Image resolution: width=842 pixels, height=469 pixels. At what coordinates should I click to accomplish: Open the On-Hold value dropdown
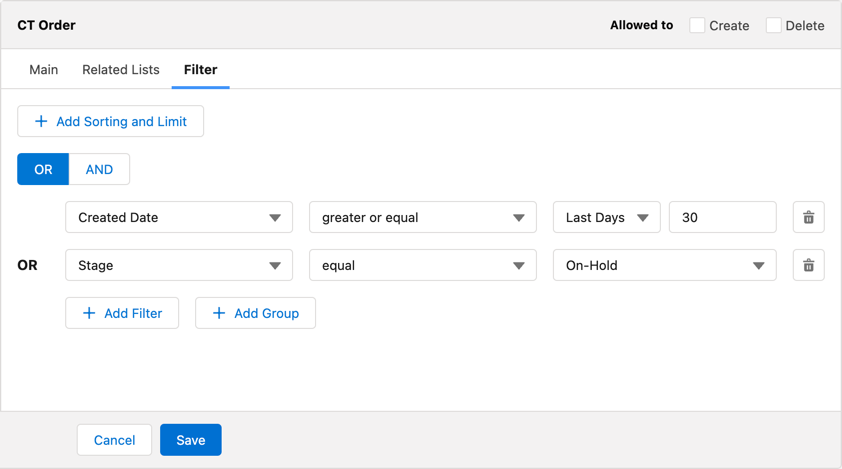(x=665, y=265)
